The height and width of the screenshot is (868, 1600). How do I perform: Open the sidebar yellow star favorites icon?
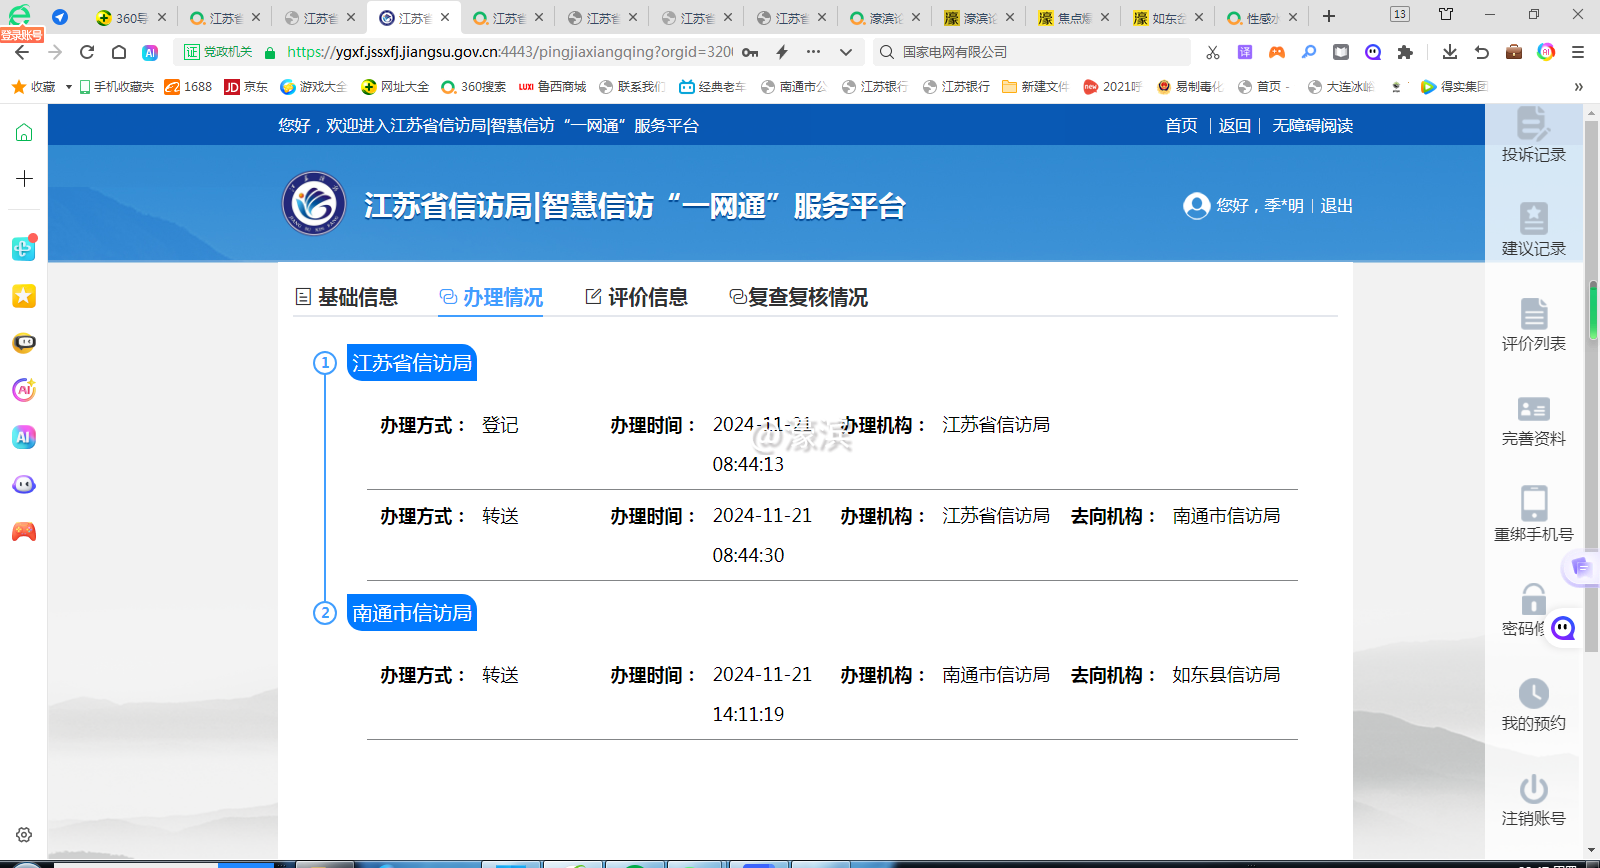pos(24,296)
